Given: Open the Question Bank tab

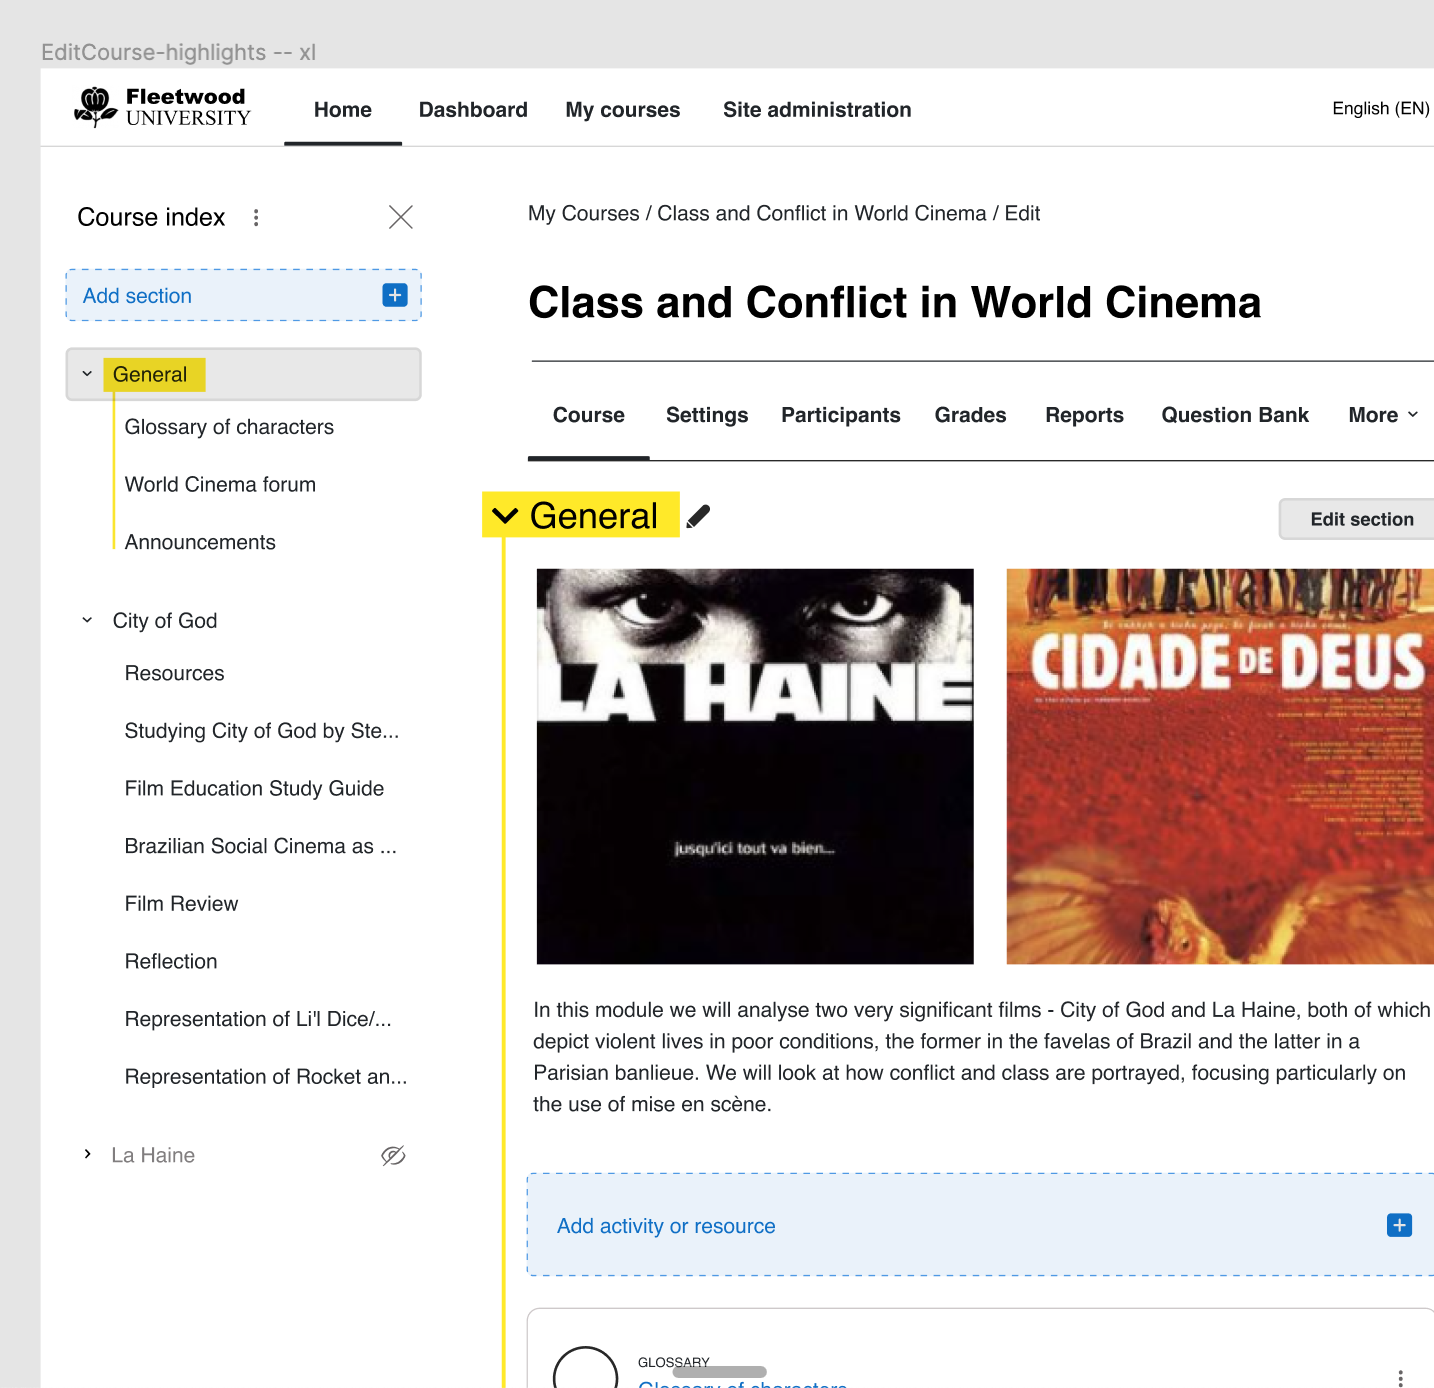Looking at the screenshot, I should [1235, 415].
